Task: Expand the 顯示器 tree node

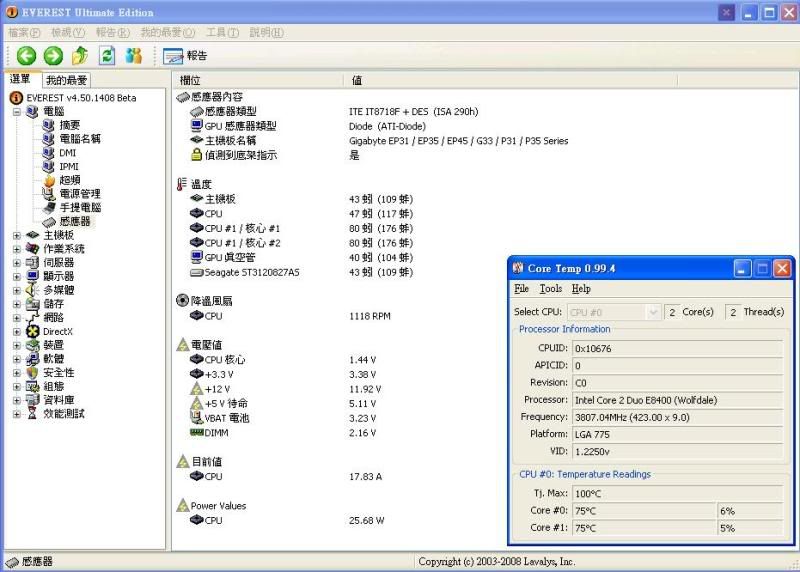Action: (x=17, y=277)
